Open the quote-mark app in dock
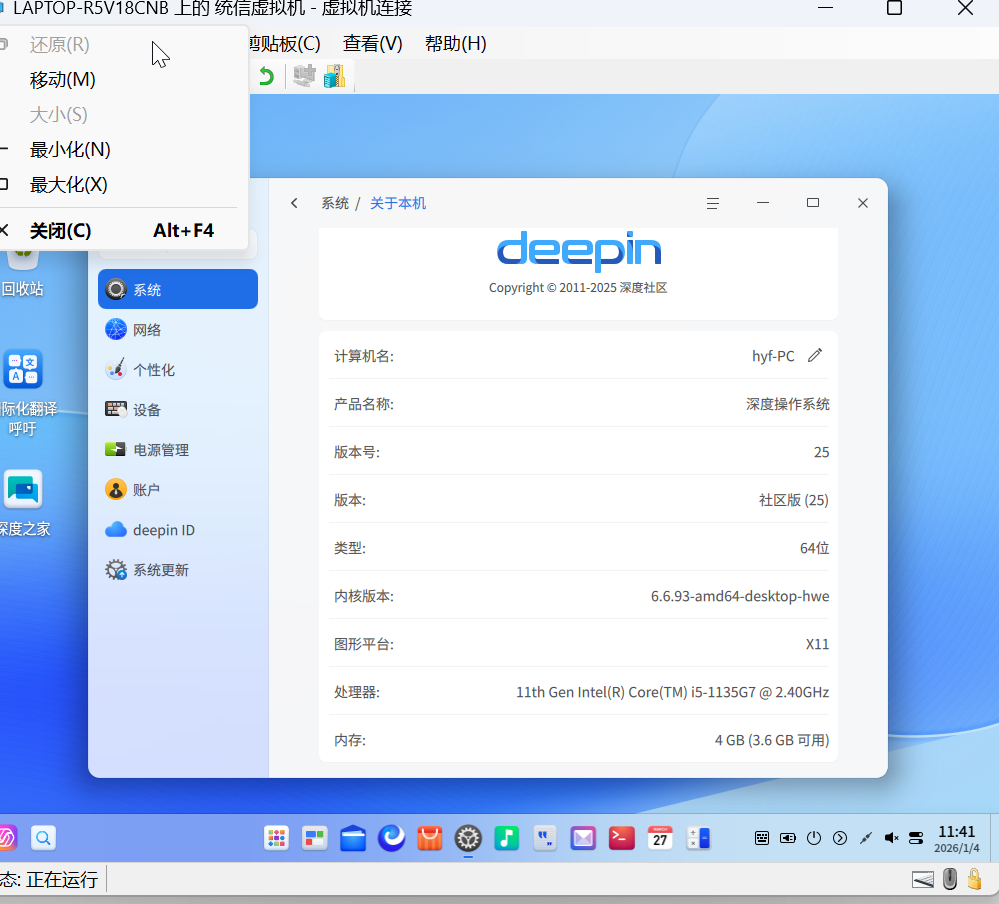 point(545,838)
